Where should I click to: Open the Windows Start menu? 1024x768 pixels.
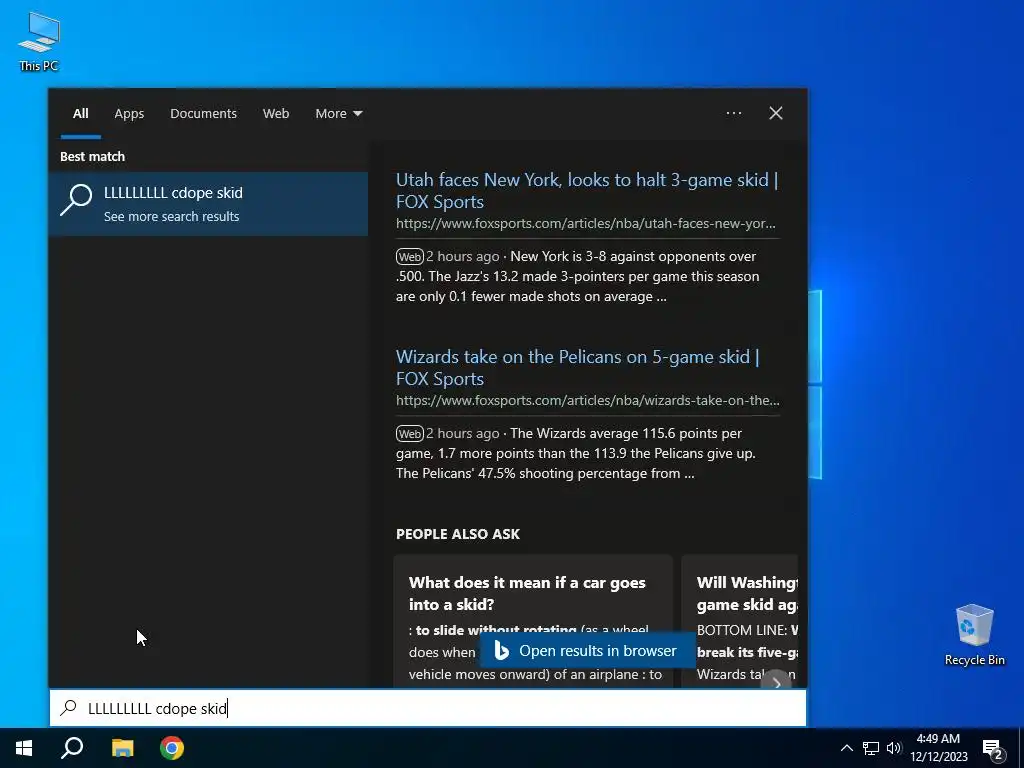(24, 748)
